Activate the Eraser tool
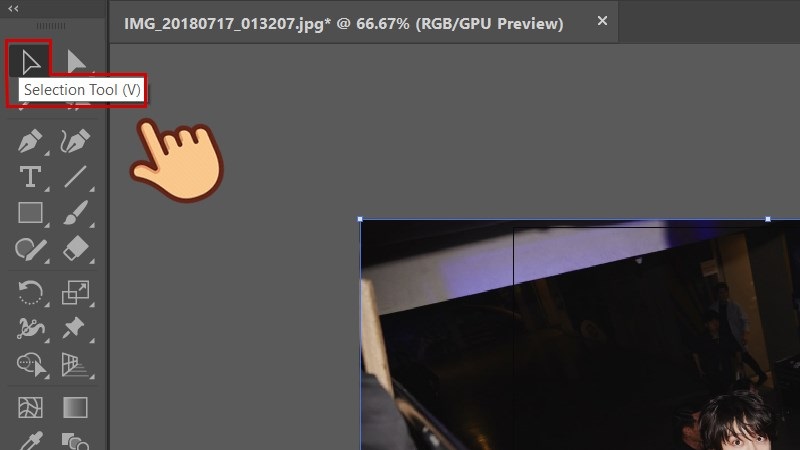 pyautogui.click(x=76, y=248)
